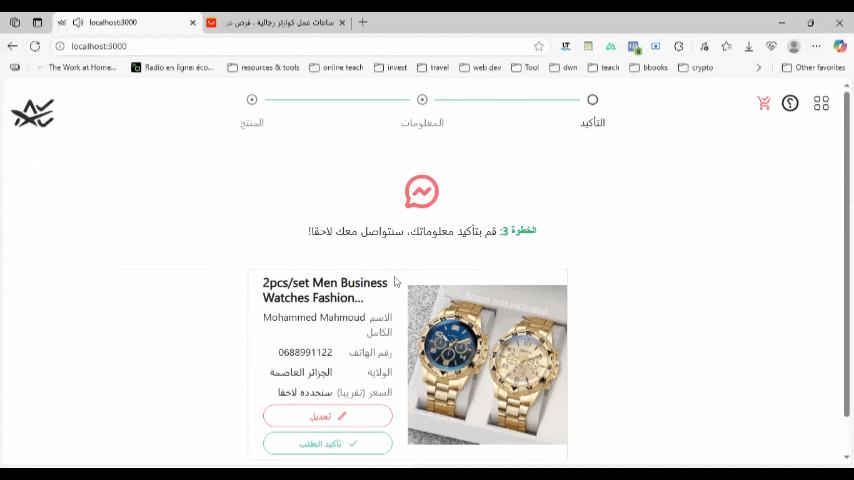
Task: Open the resources & tools bookmark folder
Action: pyautogui.click(x=264, y=68)
